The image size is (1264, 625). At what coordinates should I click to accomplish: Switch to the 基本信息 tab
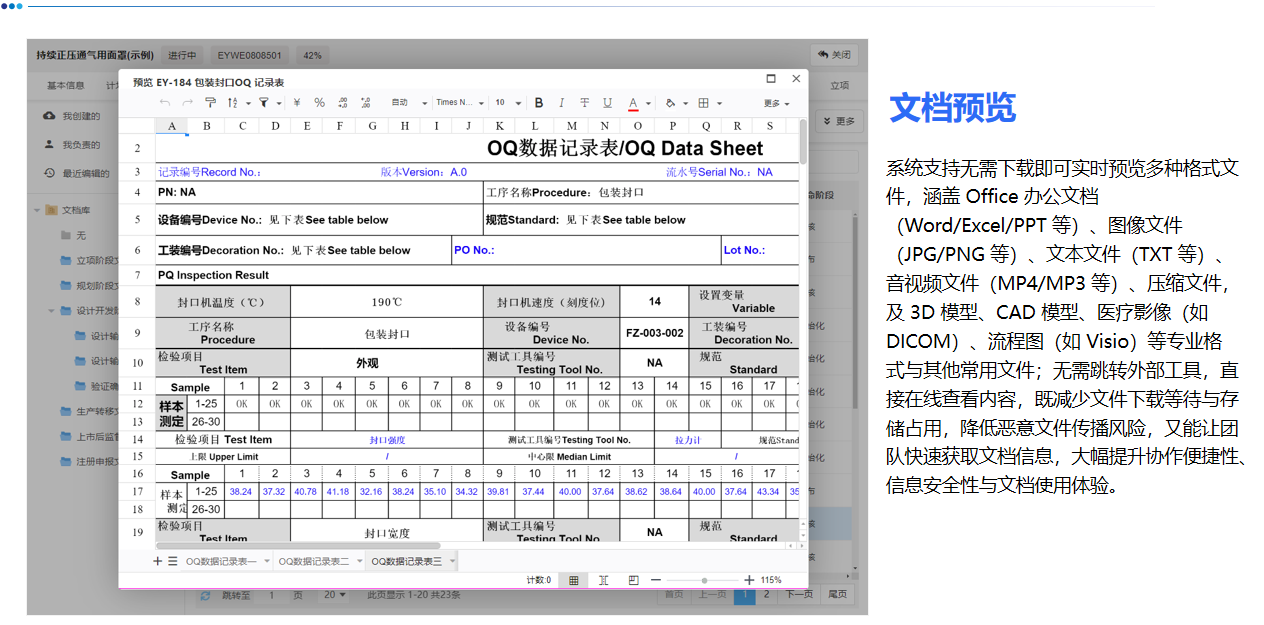64,85
